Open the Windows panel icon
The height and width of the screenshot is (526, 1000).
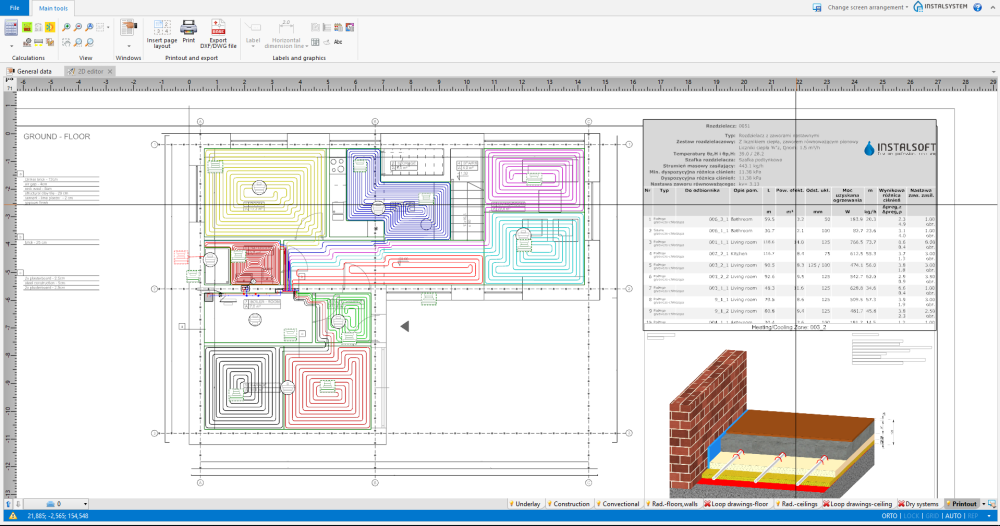[x=128, y=29]
